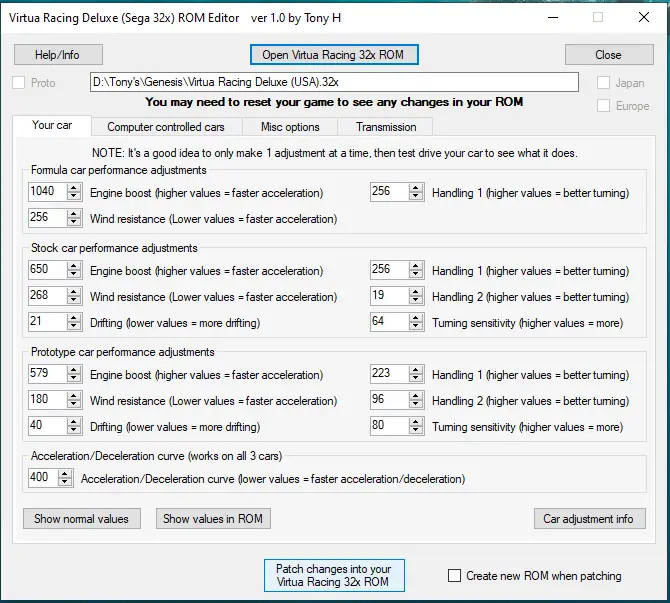This screenshot has width=670, height=603.
Task: Click Open Virtua Racing 32x ROM button
Action: (x=334, y=55)
